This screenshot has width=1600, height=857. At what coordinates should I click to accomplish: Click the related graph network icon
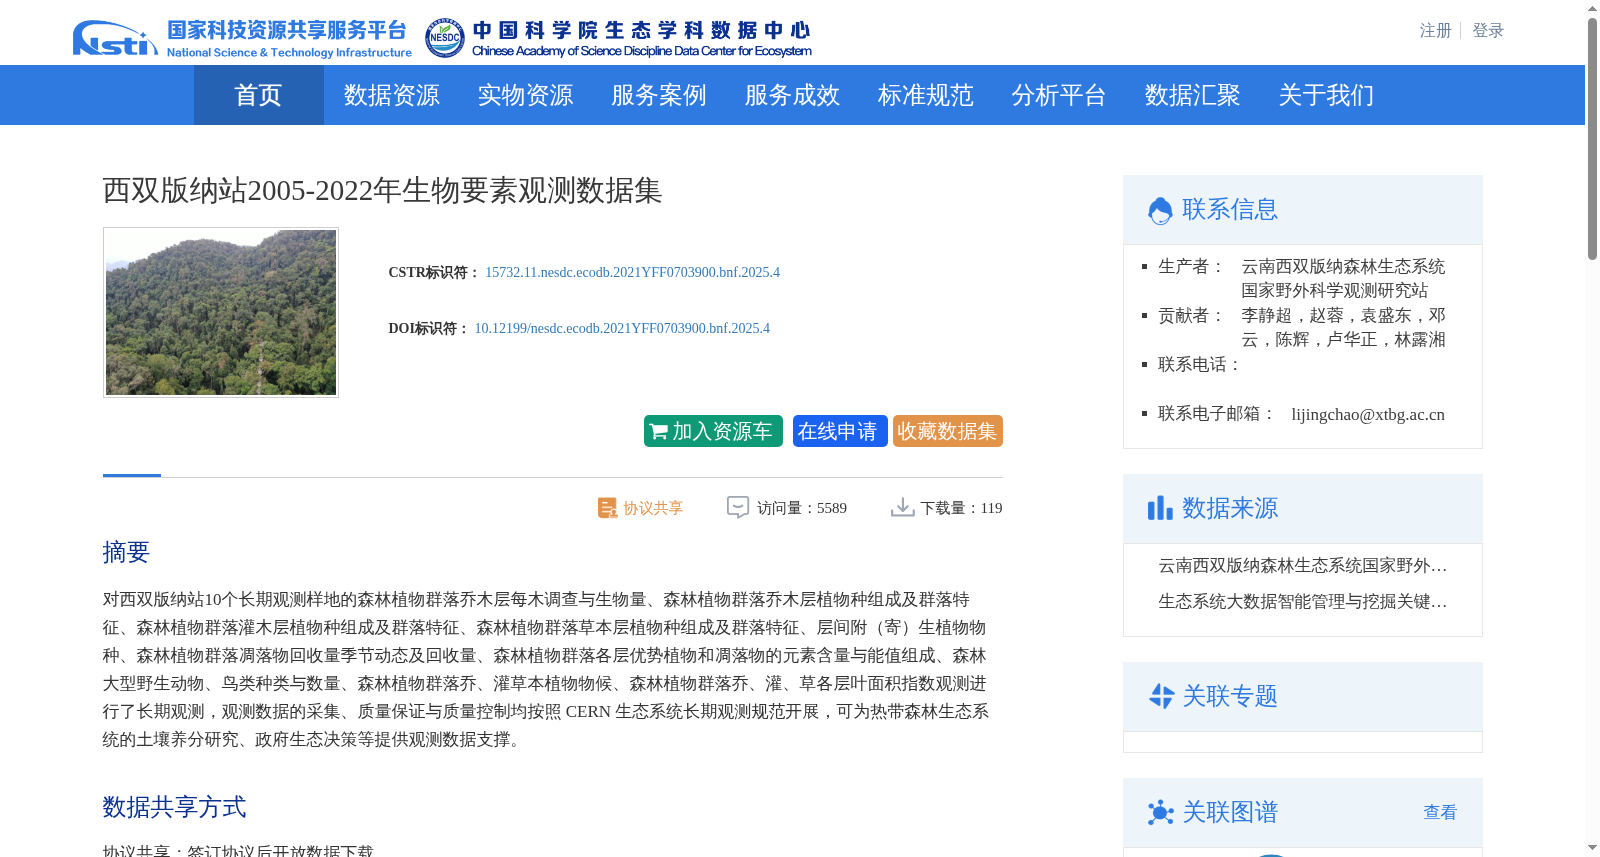pyautogui.click(x=1160, y=812)
